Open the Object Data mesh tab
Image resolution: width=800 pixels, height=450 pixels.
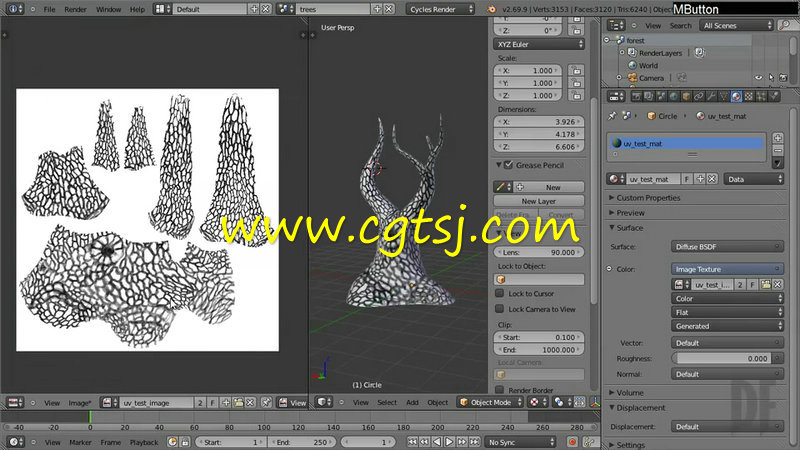click(723, 96)
